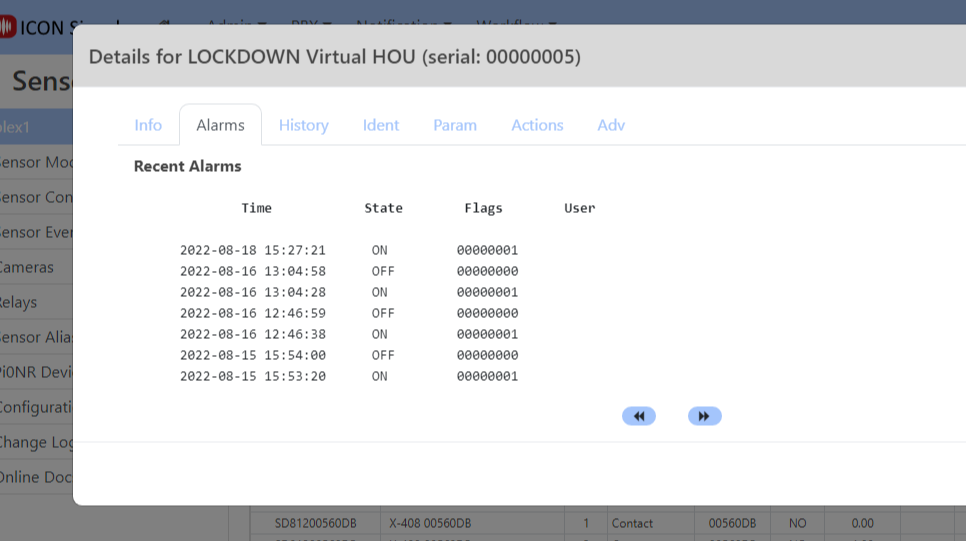Screen dimensions: 966x541
Task: Switch to the Ident tab
Action: pyautogui.click(x=381, y=125)
